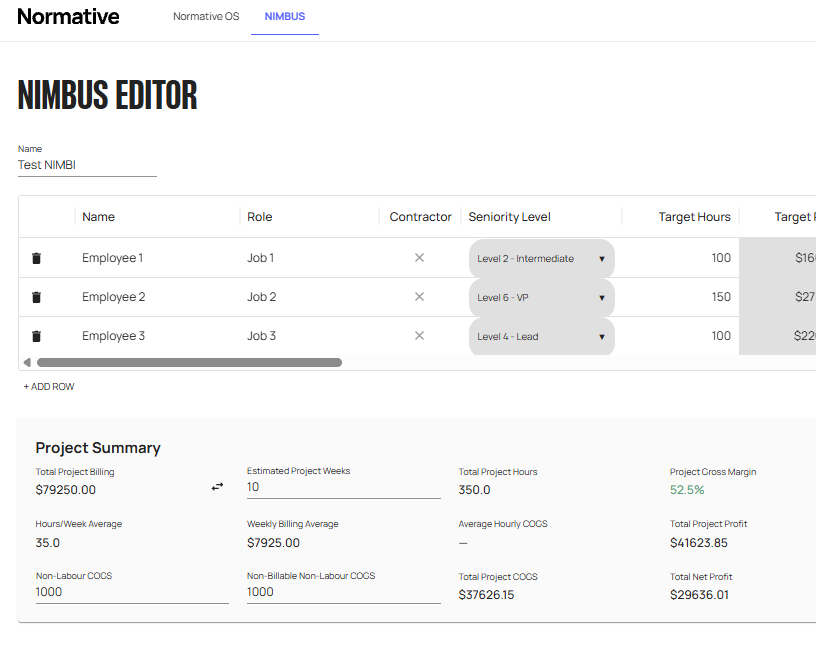Select the Employee 2 name cell
The width and height of the screenshot is (816, 669).
coord(113,297)
